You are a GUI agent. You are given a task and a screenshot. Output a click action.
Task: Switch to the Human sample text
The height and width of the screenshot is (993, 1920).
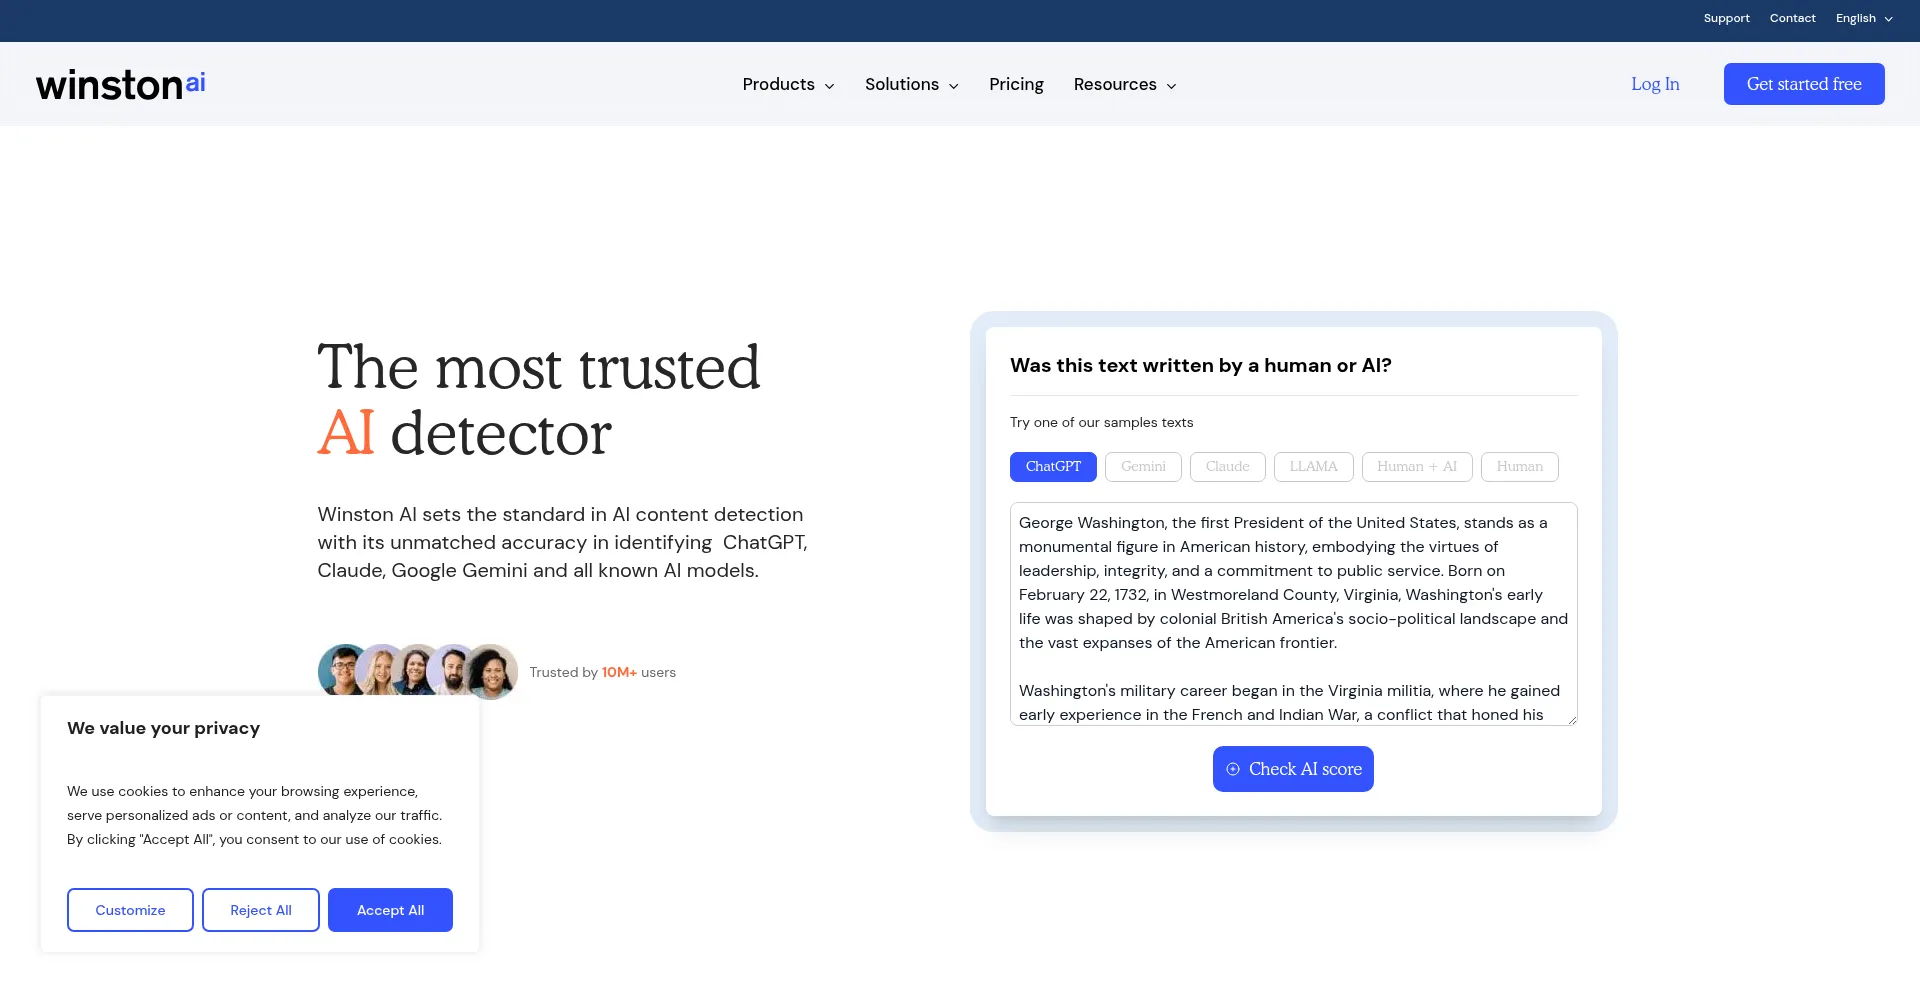[x=1519, y=467]
